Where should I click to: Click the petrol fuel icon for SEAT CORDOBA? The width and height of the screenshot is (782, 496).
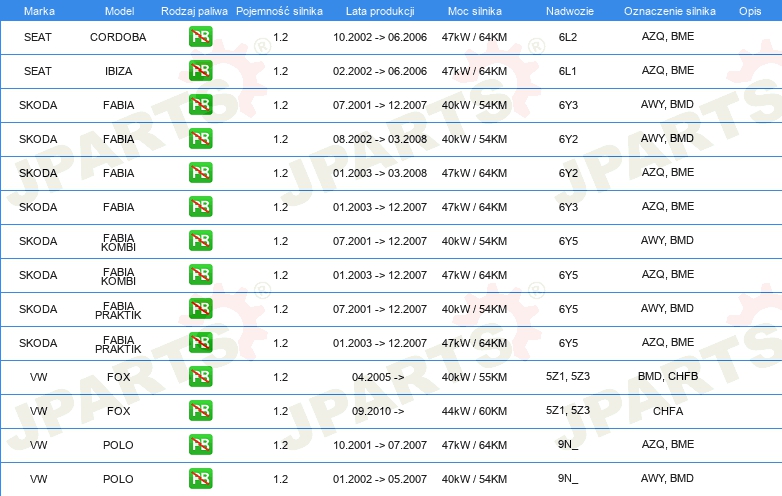click(x=200, y=38)
